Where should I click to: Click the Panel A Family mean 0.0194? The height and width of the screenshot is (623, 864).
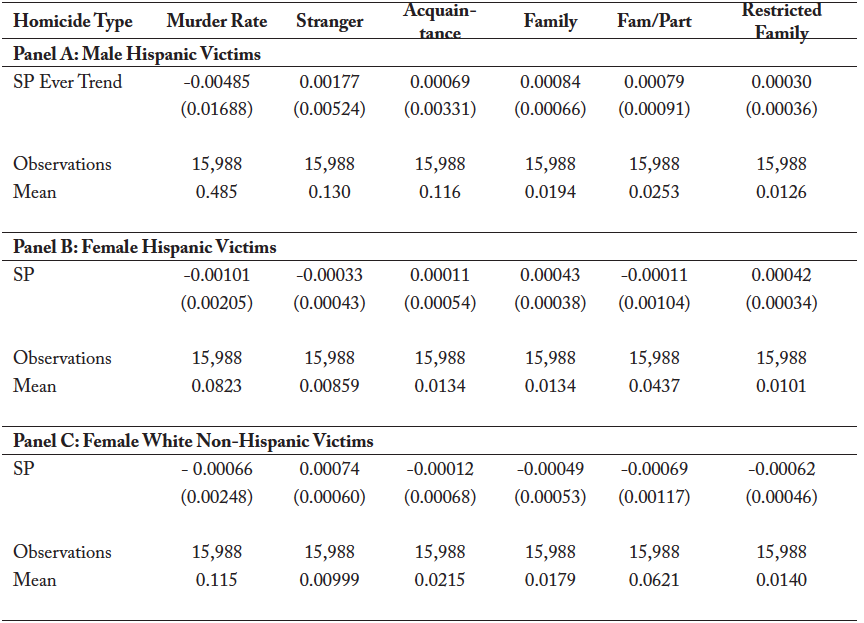click(x=550, y=192)
